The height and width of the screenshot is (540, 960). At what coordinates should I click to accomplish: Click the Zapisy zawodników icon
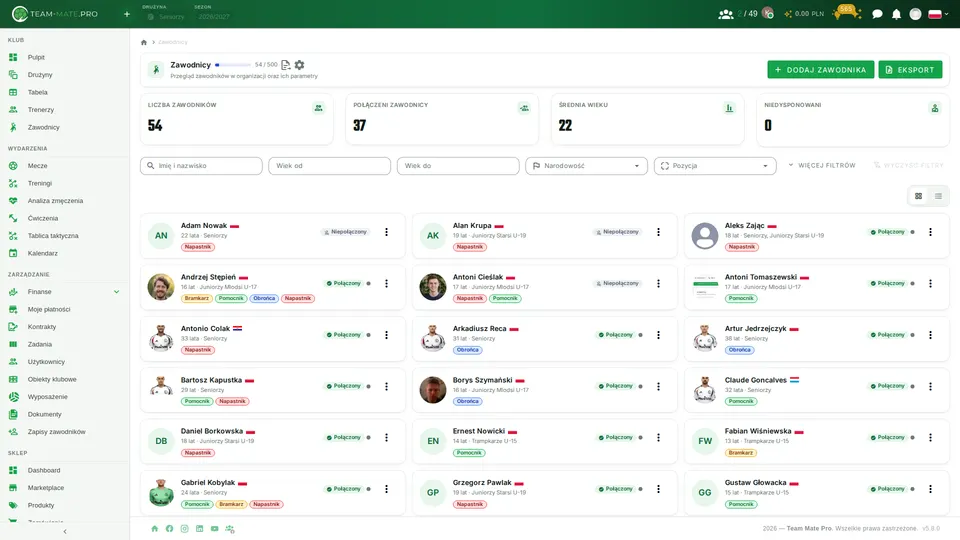(13, 432)
